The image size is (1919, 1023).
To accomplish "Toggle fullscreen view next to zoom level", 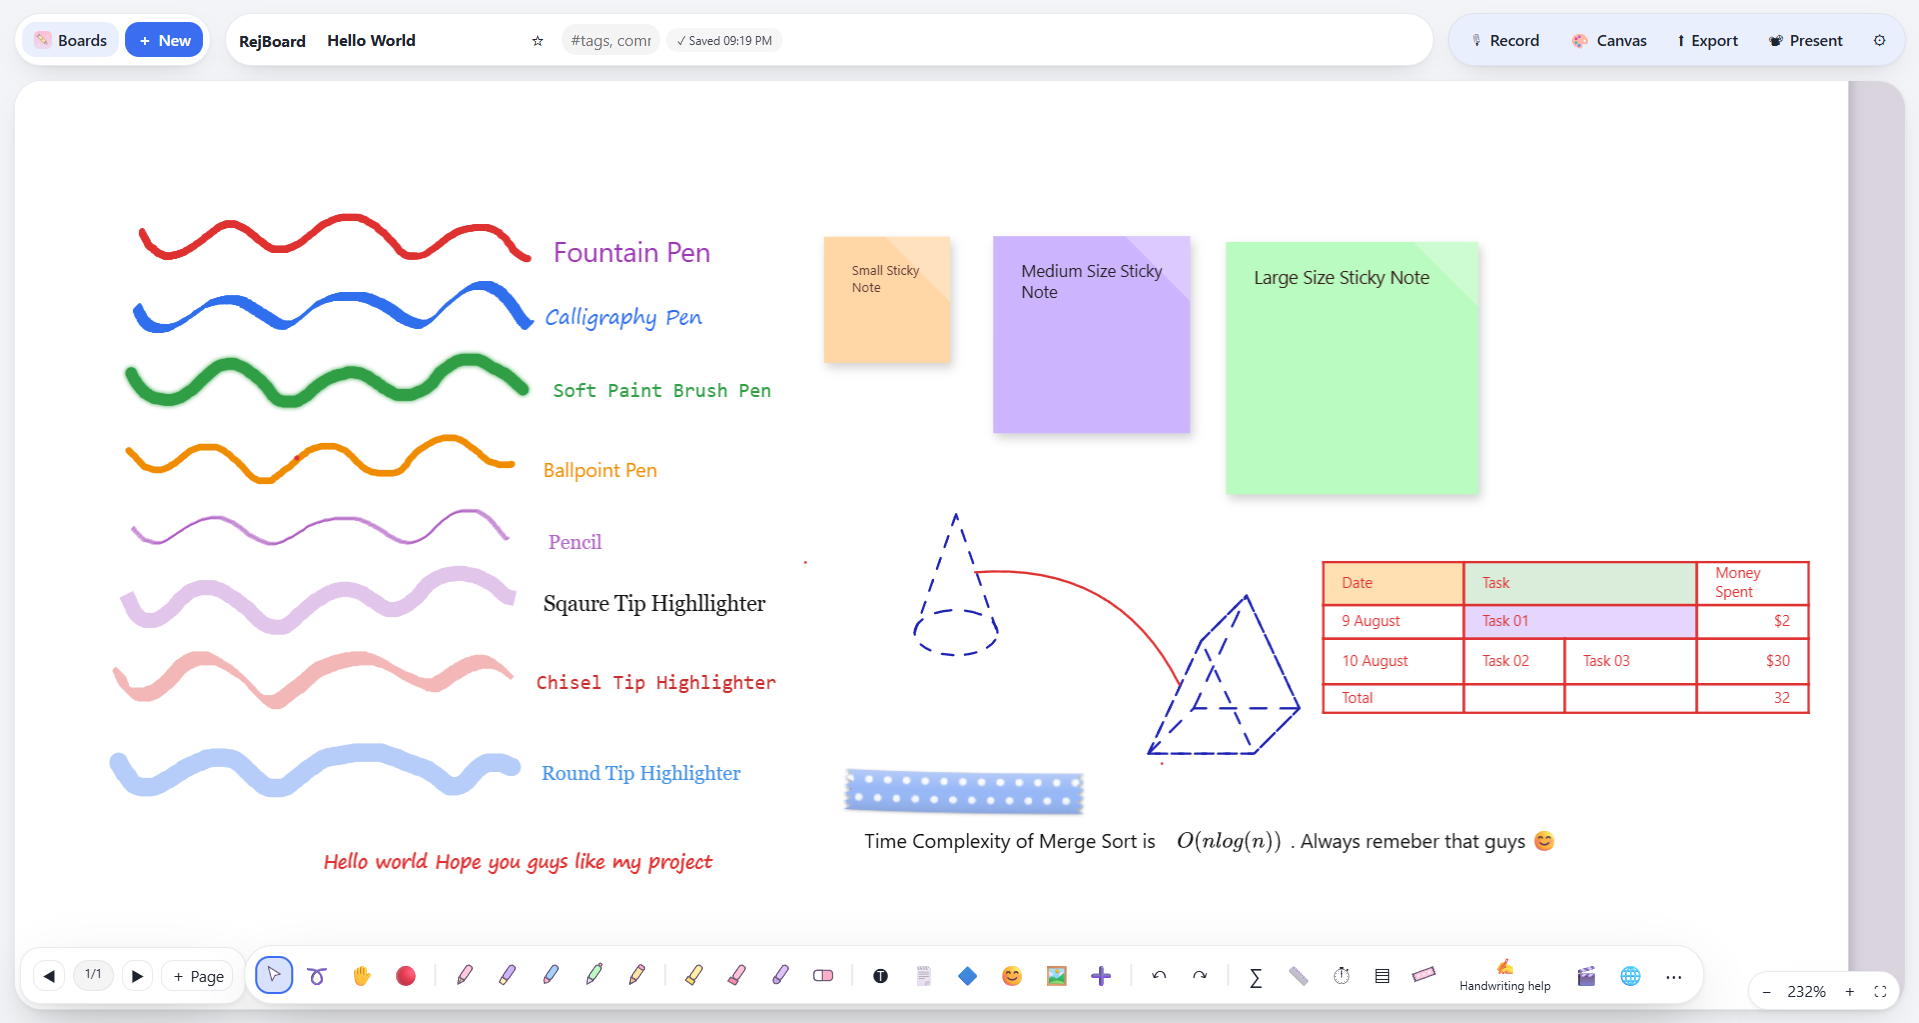I will tap(1880, 992).
